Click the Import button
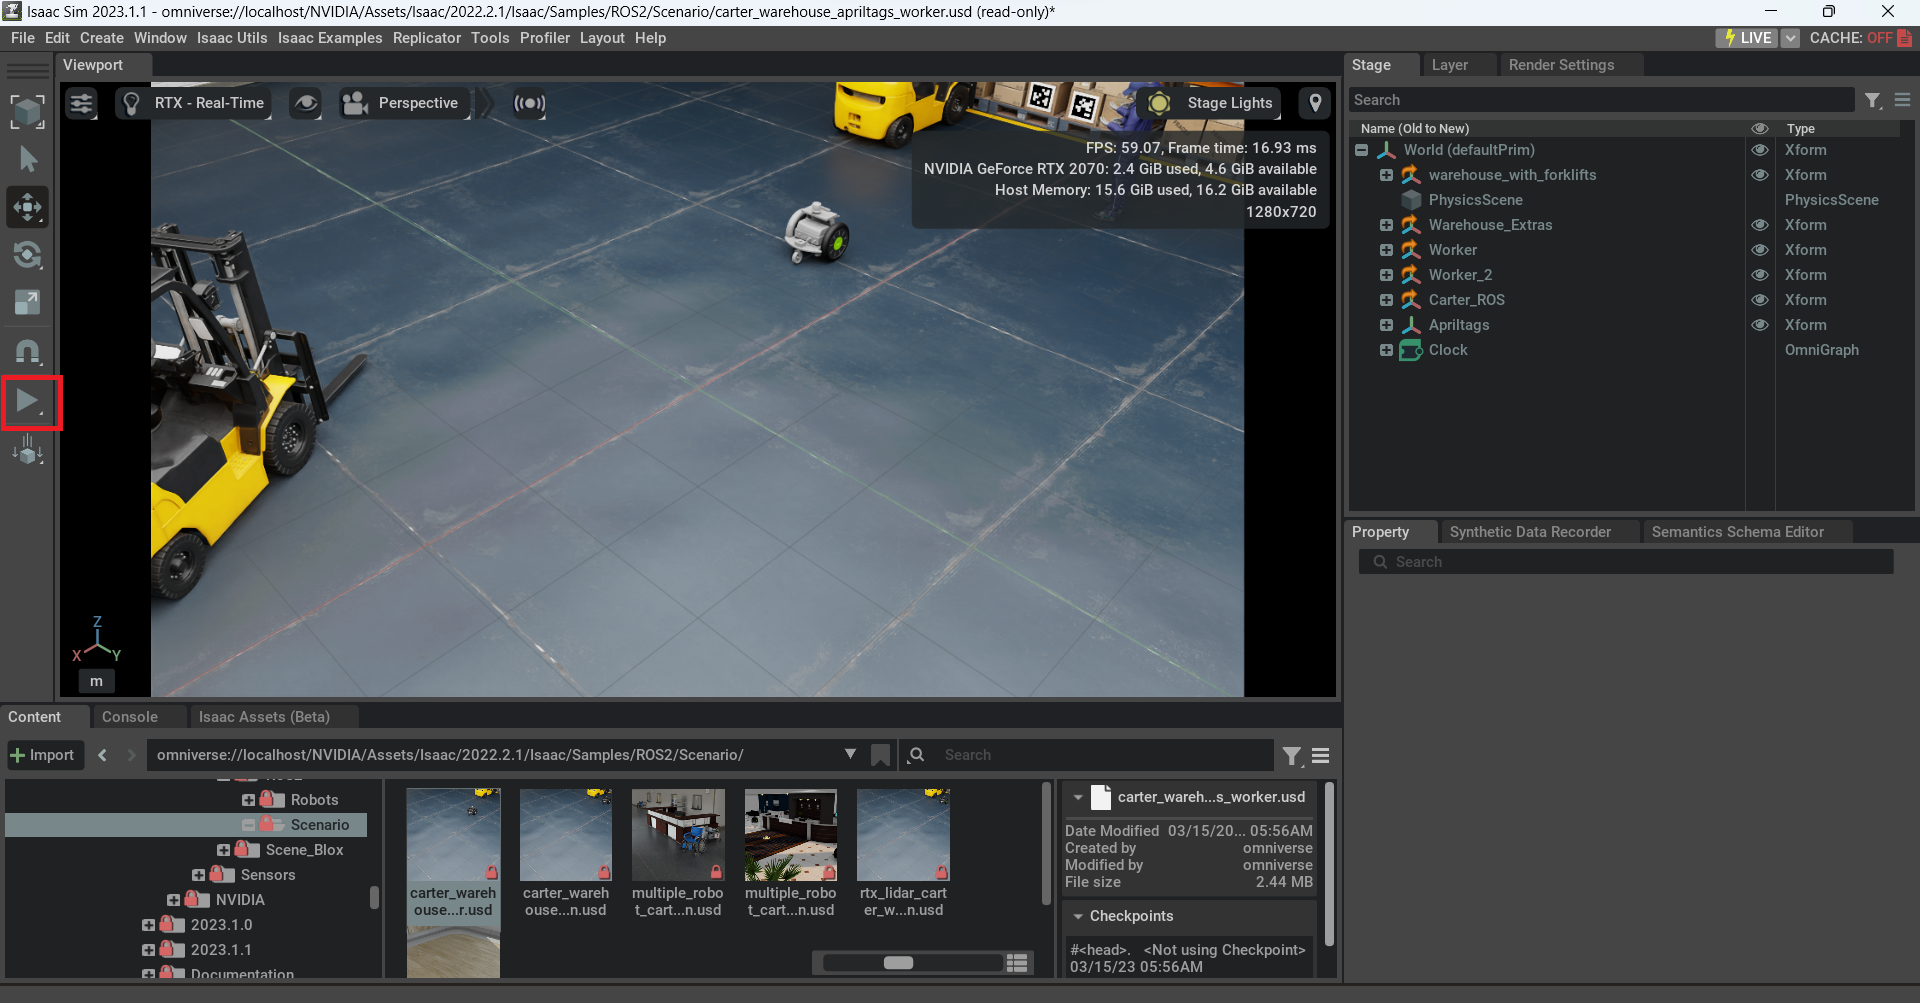The height and width of the screenshot is (1003, 1920). 42,755
